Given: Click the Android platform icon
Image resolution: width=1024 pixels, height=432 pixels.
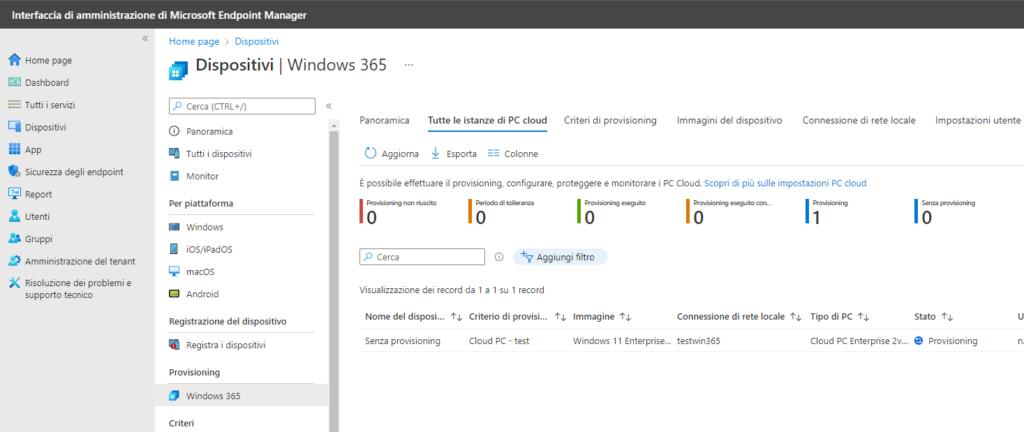Looking at the screenshot, I should coord(174,294).
